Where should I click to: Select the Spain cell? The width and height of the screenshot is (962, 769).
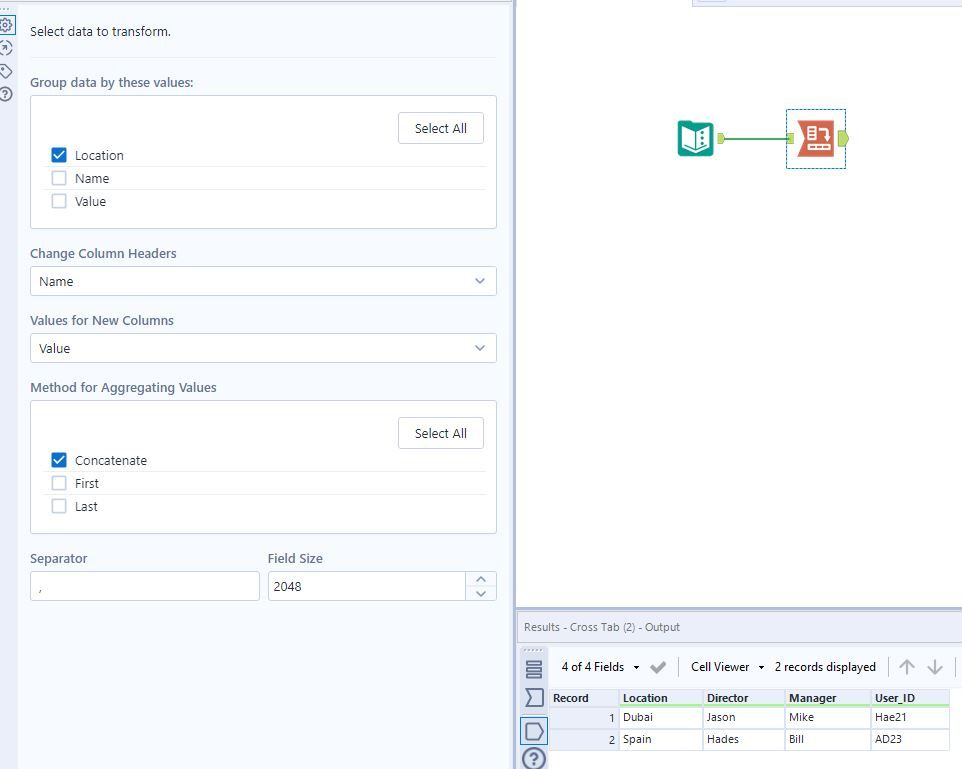tap(661, 740)
